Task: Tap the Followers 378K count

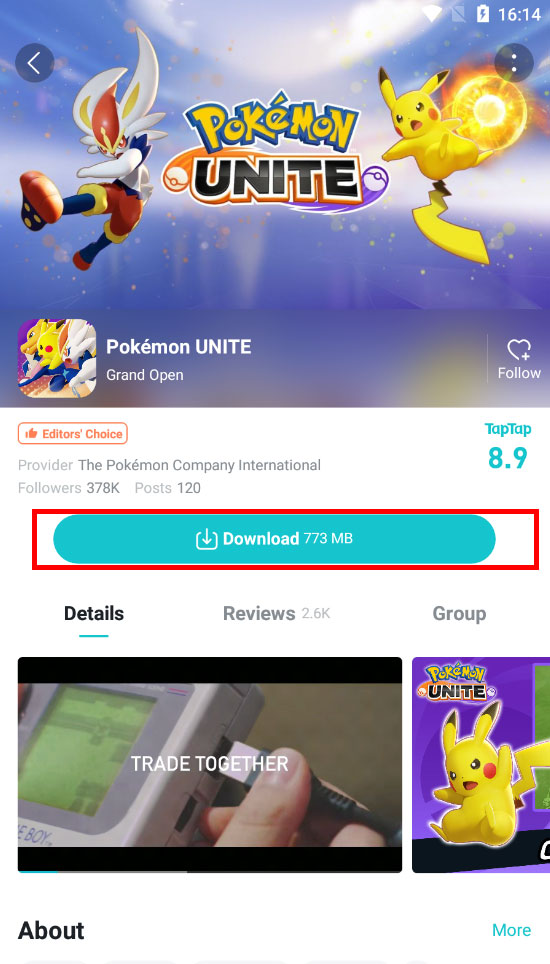Action: click(x=69, y=488)
